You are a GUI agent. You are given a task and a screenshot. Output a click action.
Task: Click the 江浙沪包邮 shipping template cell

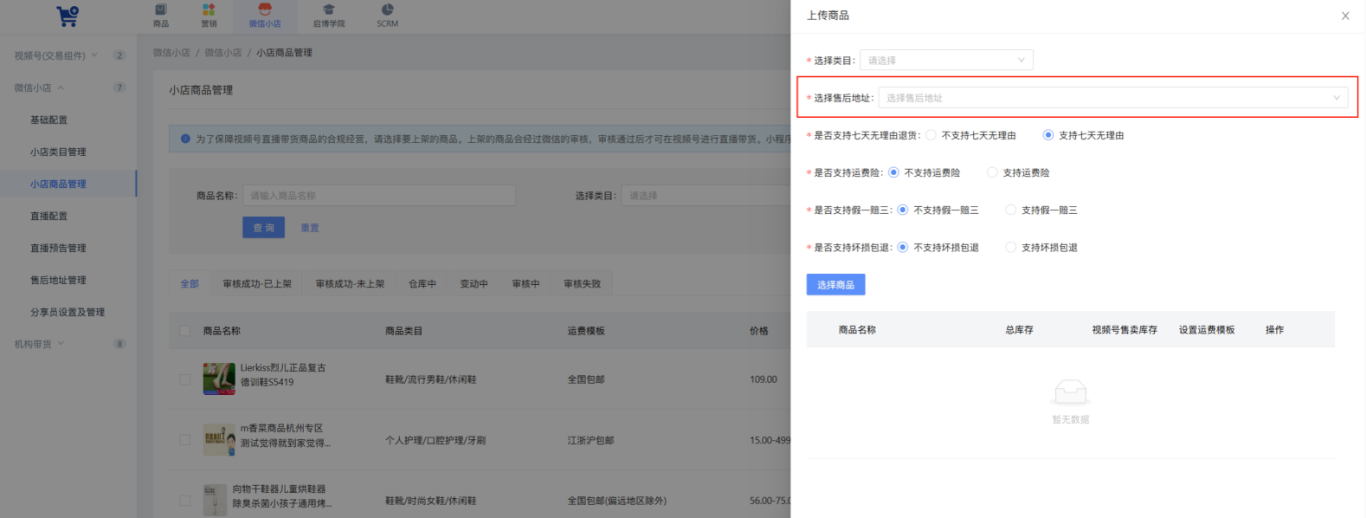pyautogui.click(x=591, y=440)
